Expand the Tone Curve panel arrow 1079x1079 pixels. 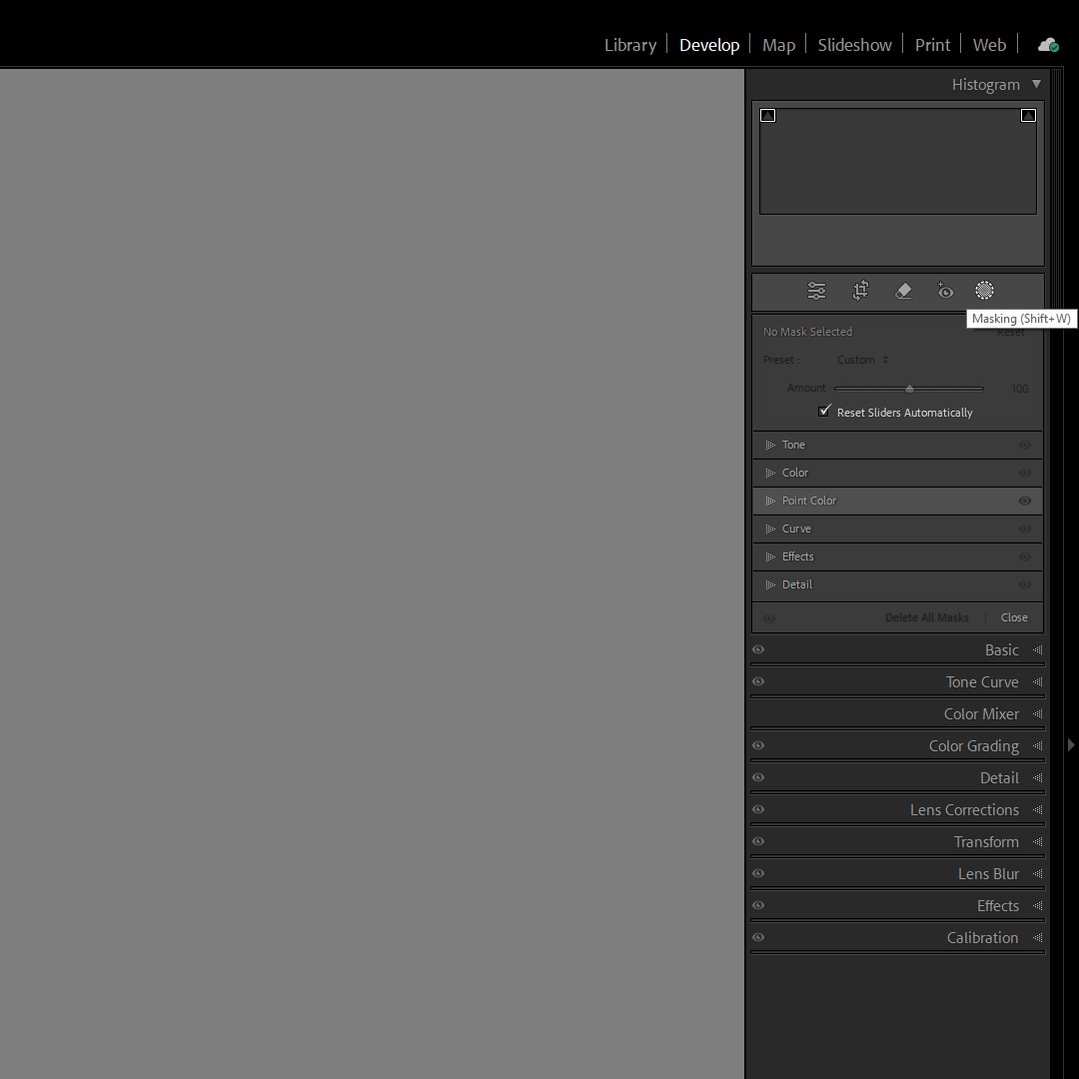(x=1038, y=682)
